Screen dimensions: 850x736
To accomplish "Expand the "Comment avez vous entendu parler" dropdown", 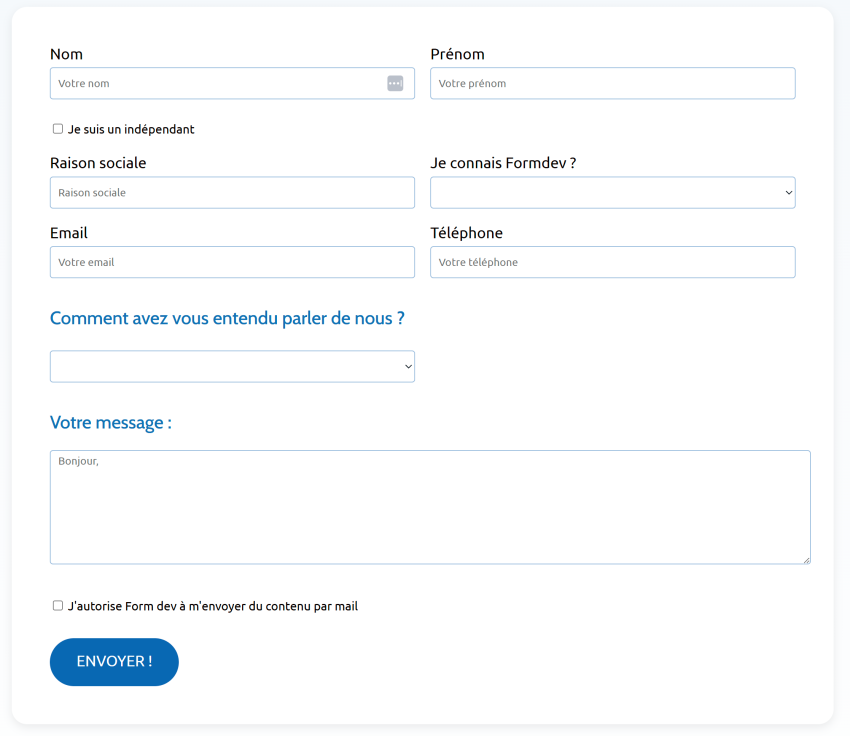I will click(x=232, y=366).
